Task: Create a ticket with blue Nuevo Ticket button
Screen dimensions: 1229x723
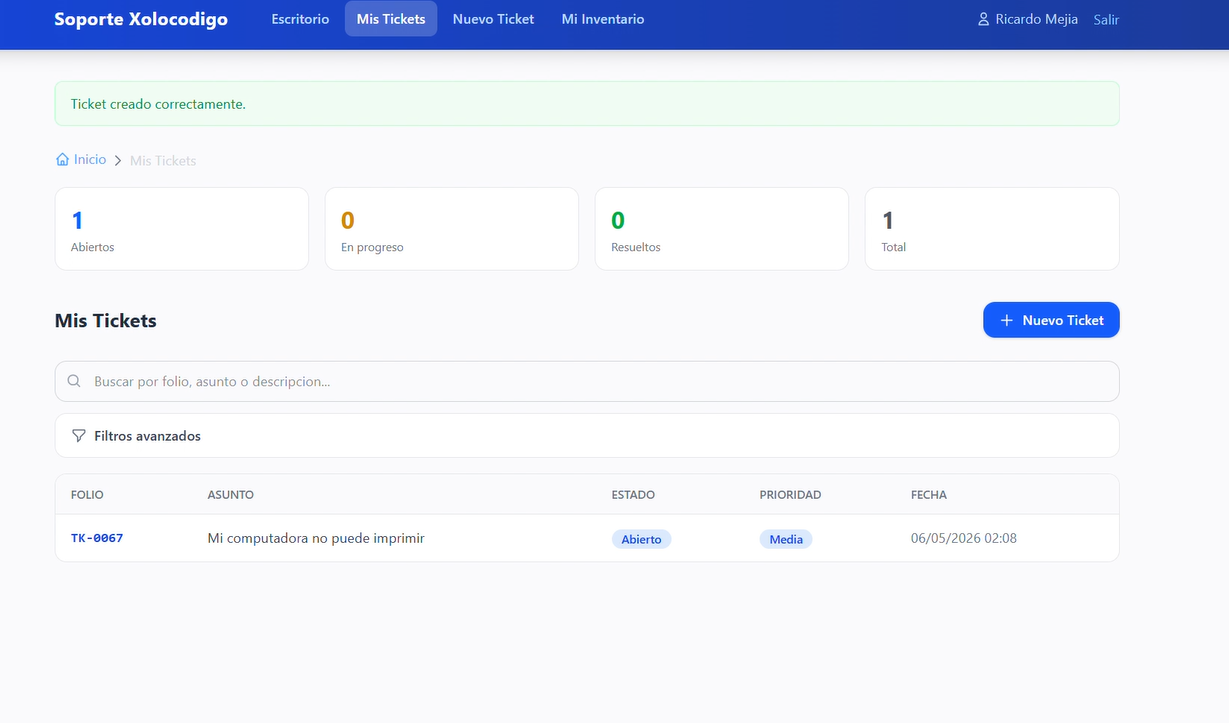Action: point(1051,320)
